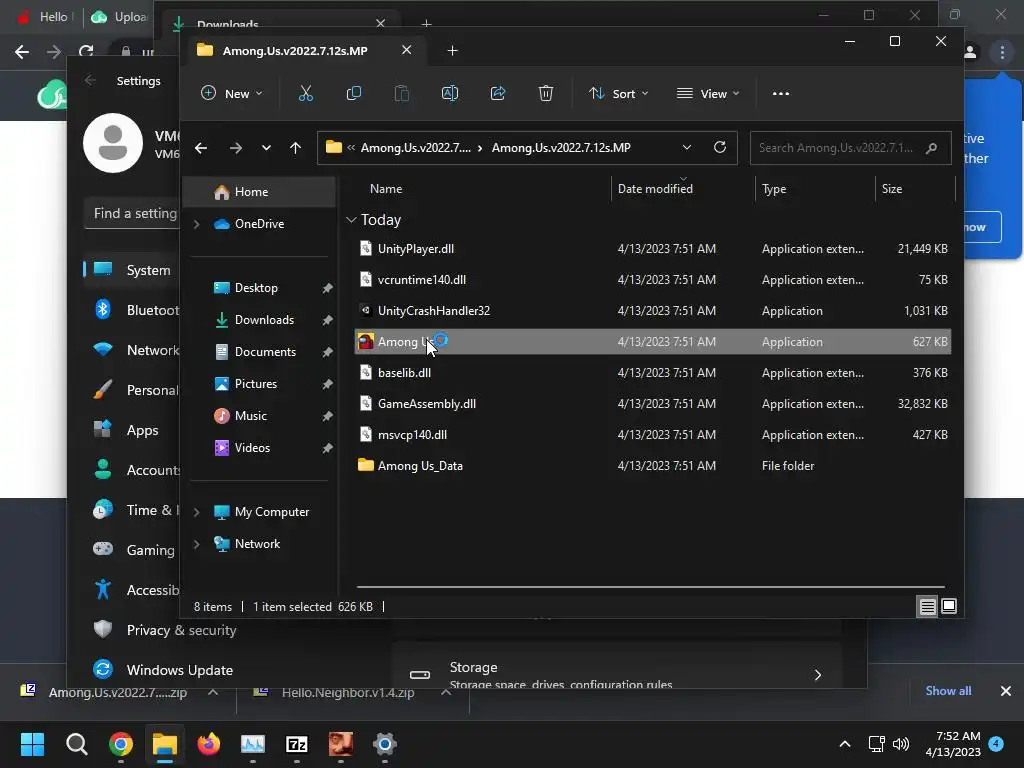
Task: Click the Search Among.Us folder field
Action: coord(850,148)
